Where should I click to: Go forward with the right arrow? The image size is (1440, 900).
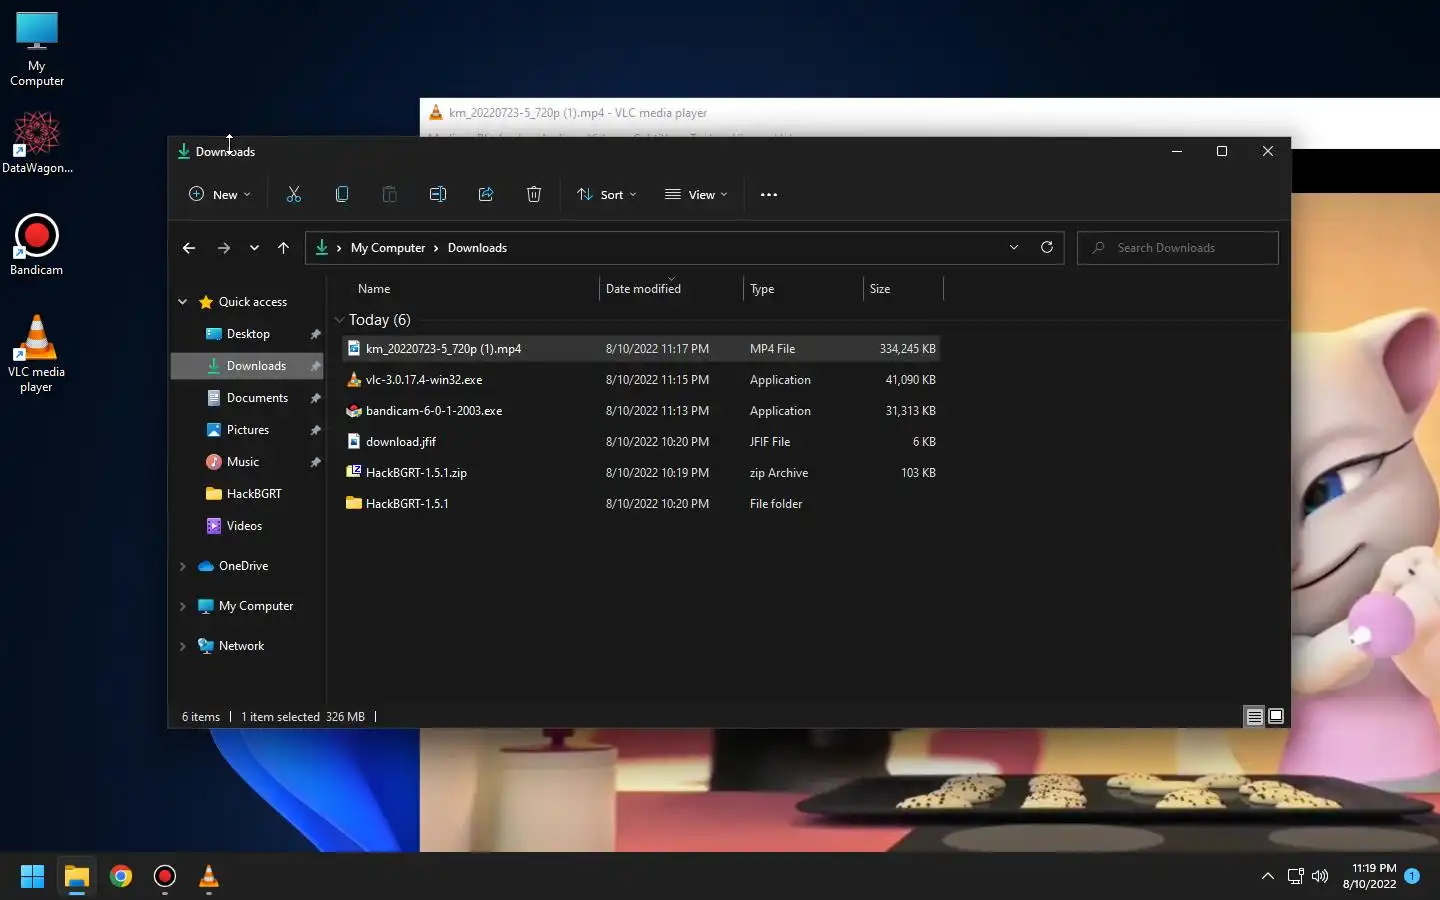224,248
